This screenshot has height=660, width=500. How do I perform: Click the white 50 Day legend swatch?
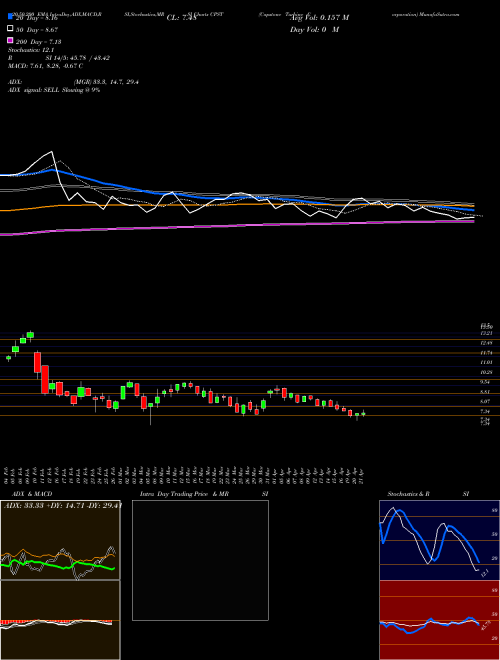pyautogui.click(x=10, y=29)
